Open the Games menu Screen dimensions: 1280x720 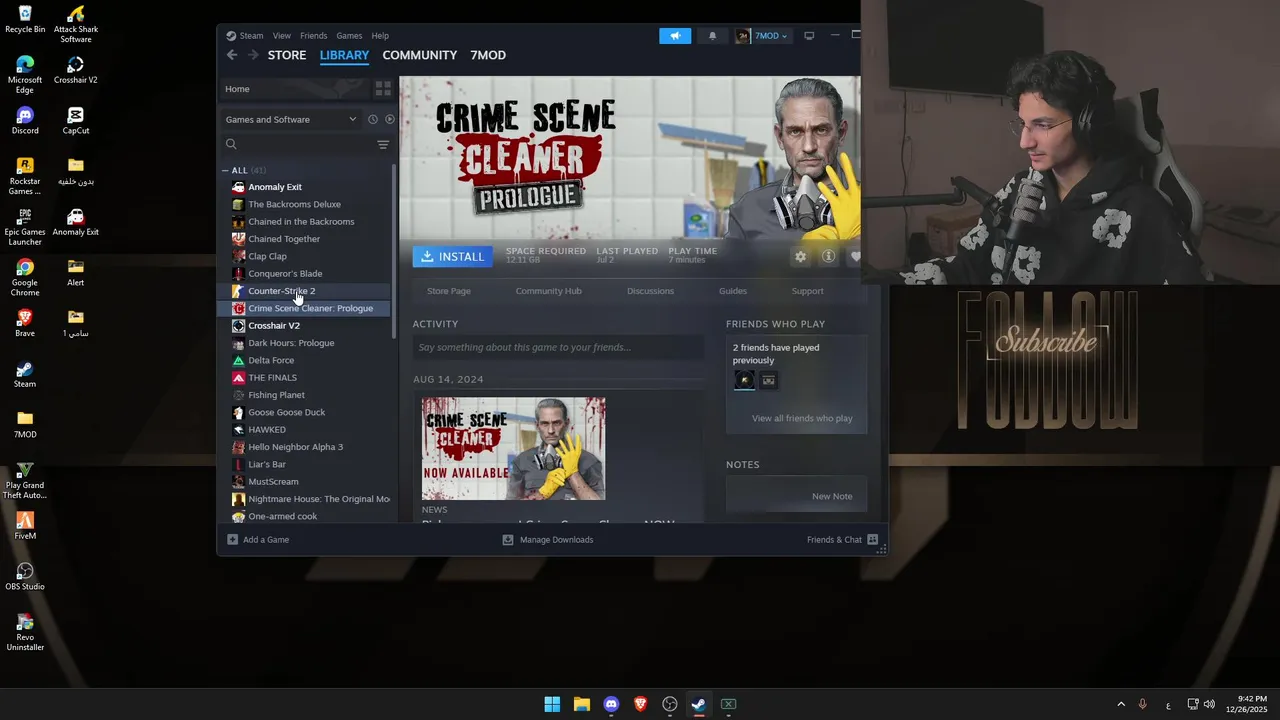(349, 35)
